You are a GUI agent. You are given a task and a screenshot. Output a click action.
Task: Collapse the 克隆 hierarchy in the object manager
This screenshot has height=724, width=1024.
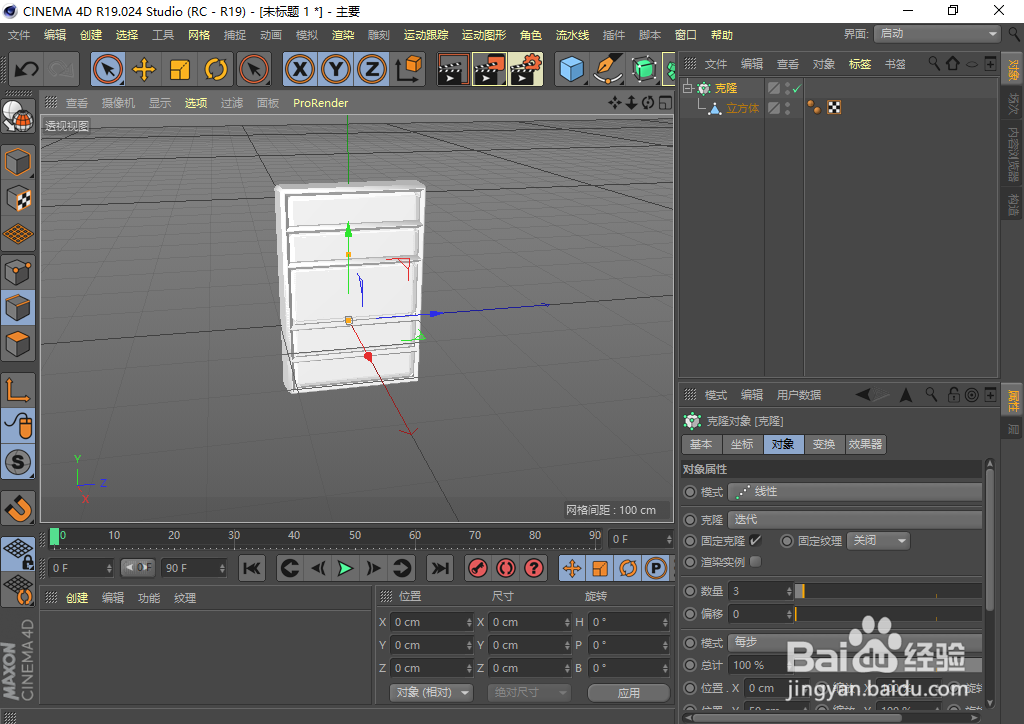[686, 87]
